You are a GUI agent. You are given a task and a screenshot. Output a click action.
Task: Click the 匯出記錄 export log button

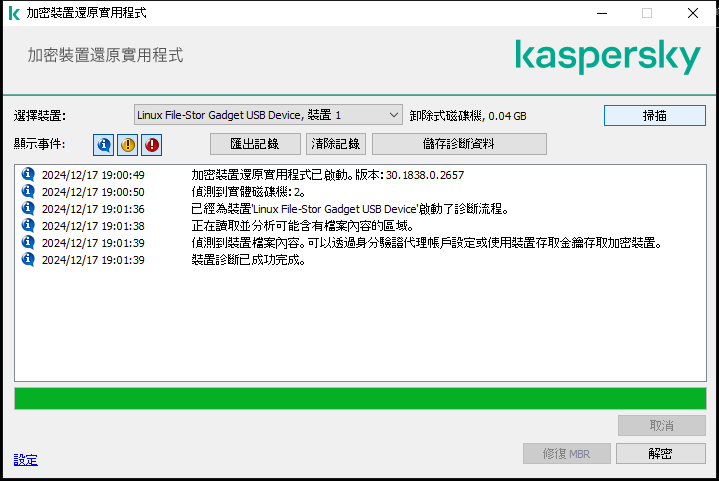pos(255,144)
